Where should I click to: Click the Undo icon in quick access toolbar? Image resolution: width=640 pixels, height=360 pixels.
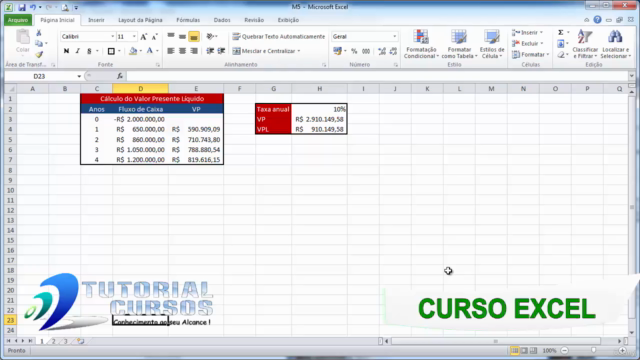(x=33, y=7)
